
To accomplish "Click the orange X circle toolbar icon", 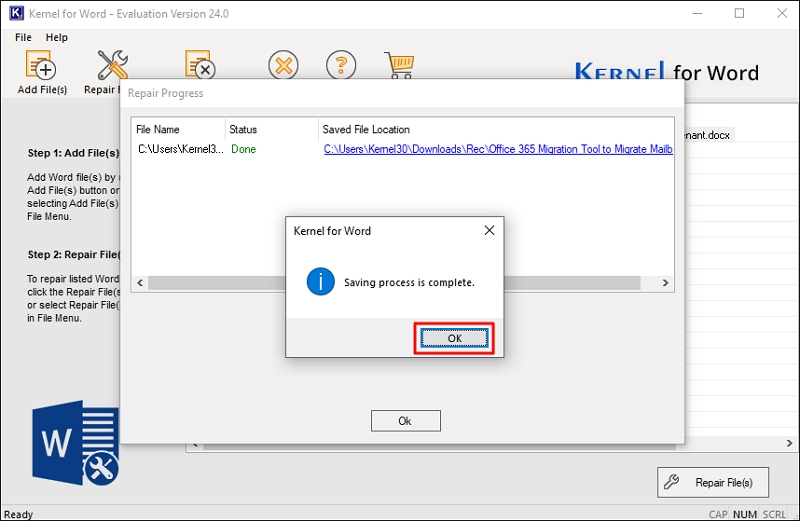I will pos(283,65).
